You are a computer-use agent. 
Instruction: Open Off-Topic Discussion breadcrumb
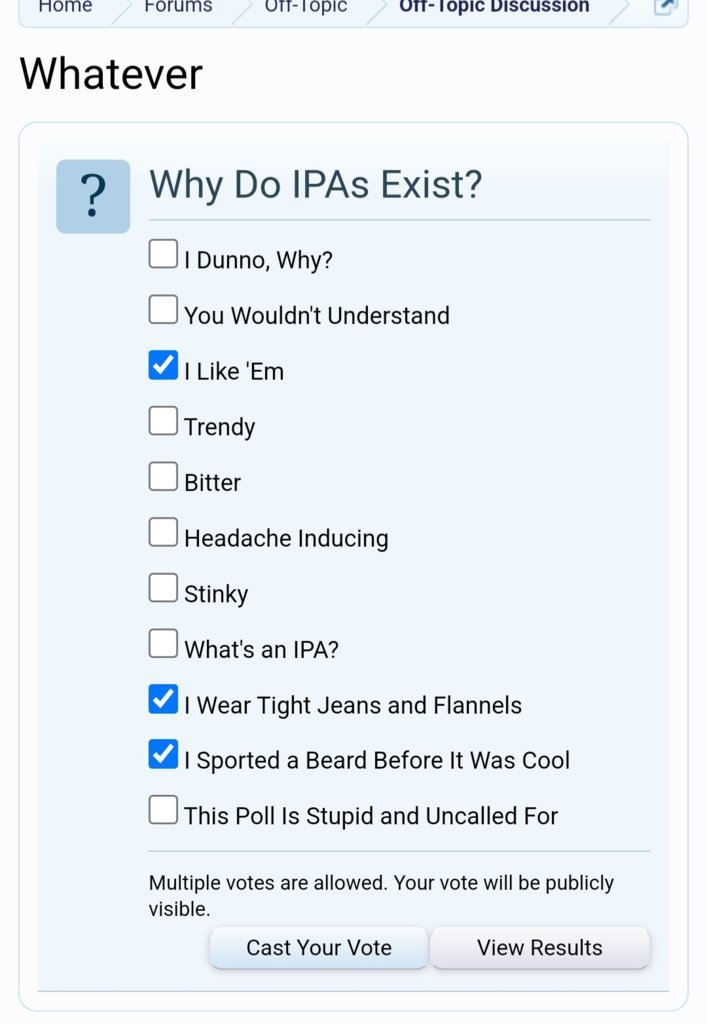pos(494,7)
